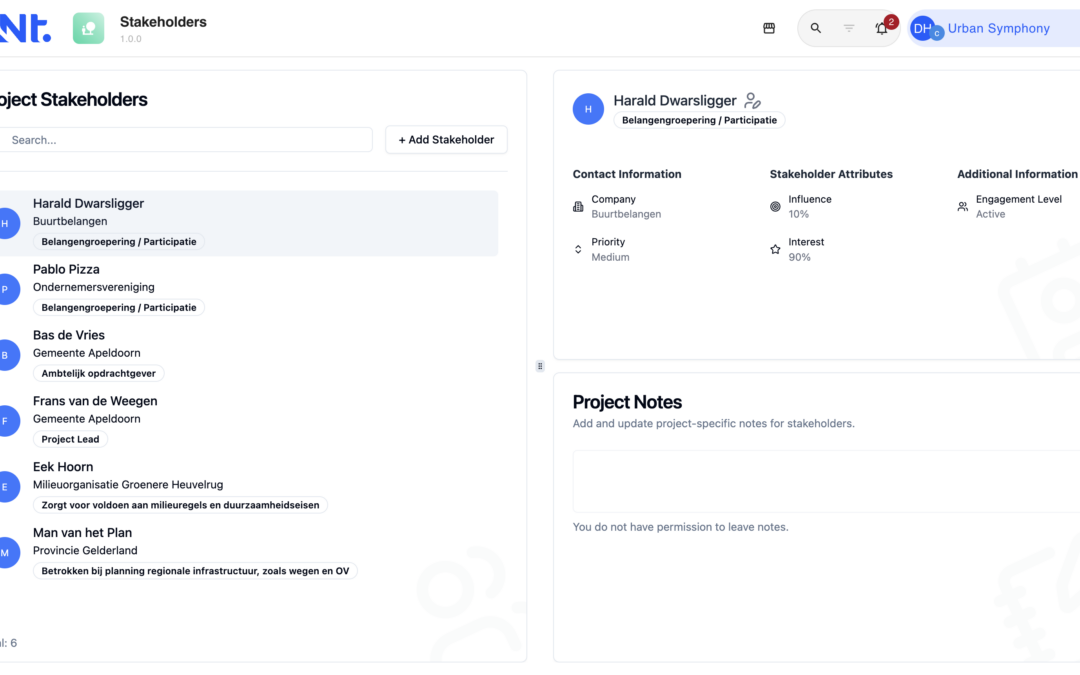The height and width of the screenshot is (675, 1080).
Task: Click the Betrokken bij planning regionale infrastructuur tag
Action: 195,571
